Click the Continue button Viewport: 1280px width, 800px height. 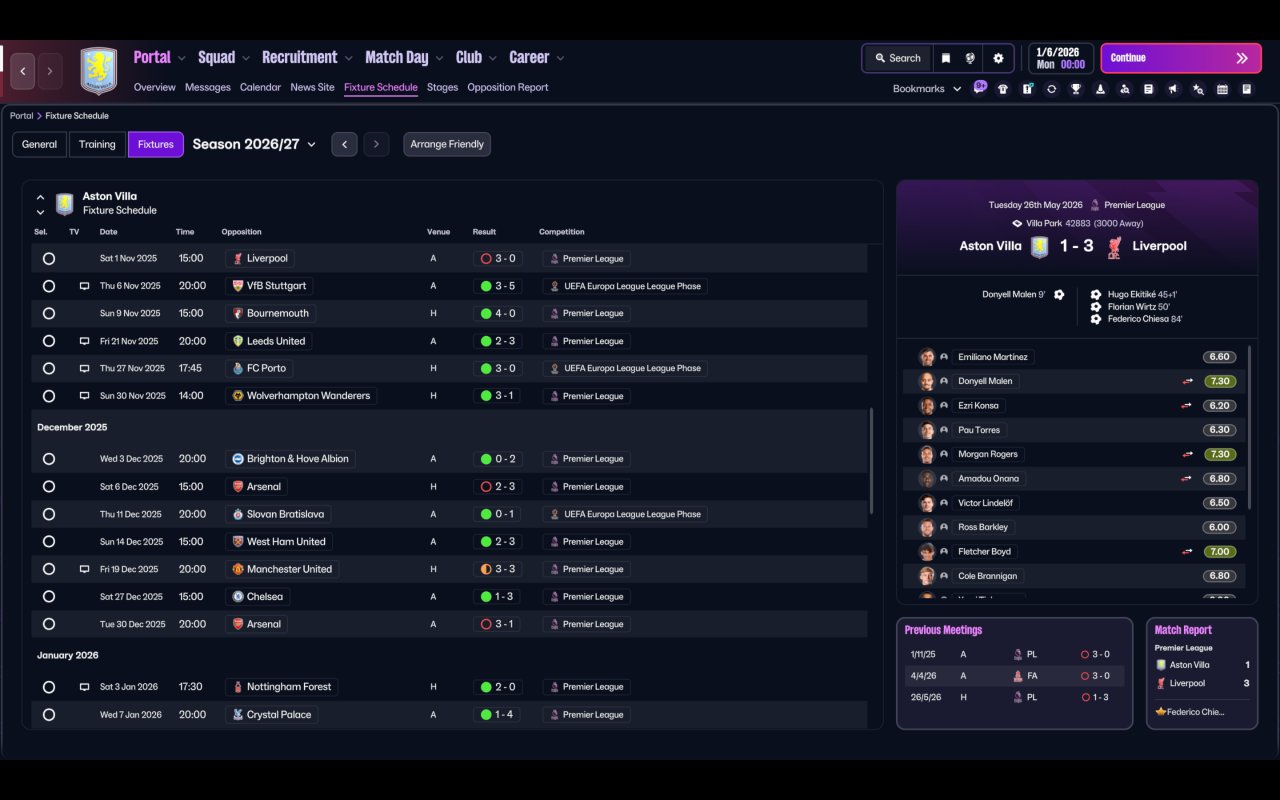1181,58
